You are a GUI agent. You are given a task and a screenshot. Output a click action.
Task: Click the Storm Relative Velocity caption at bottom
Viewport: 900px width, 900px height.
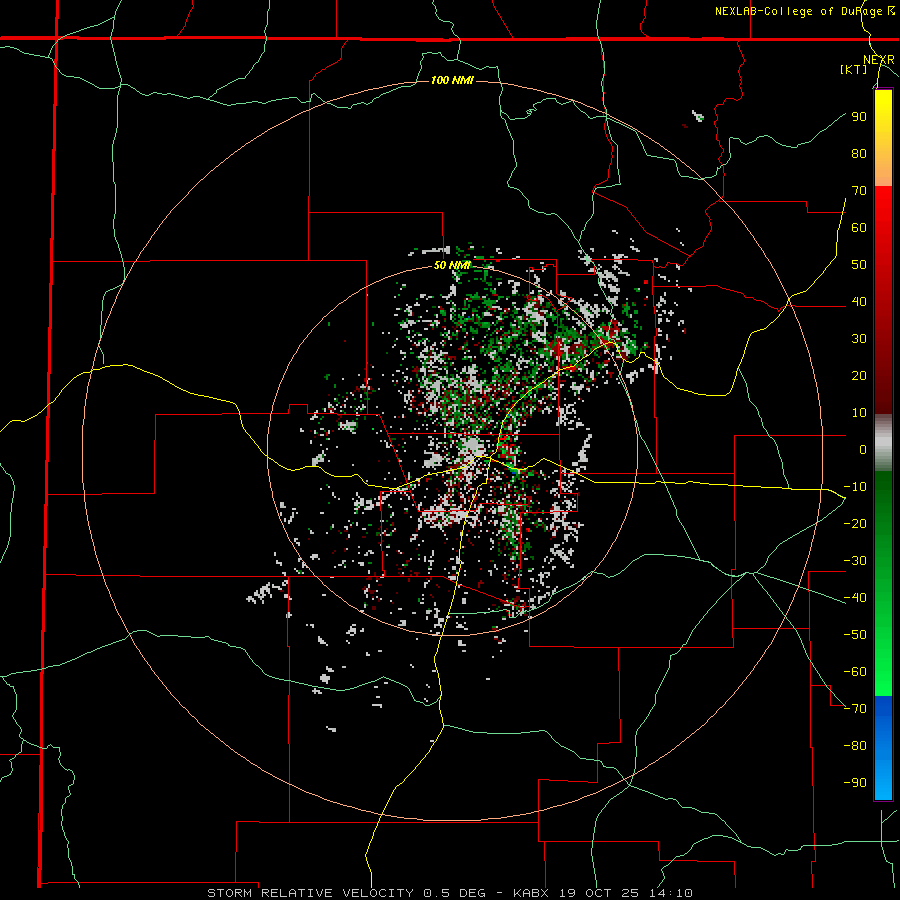click(x=450, y=893)
